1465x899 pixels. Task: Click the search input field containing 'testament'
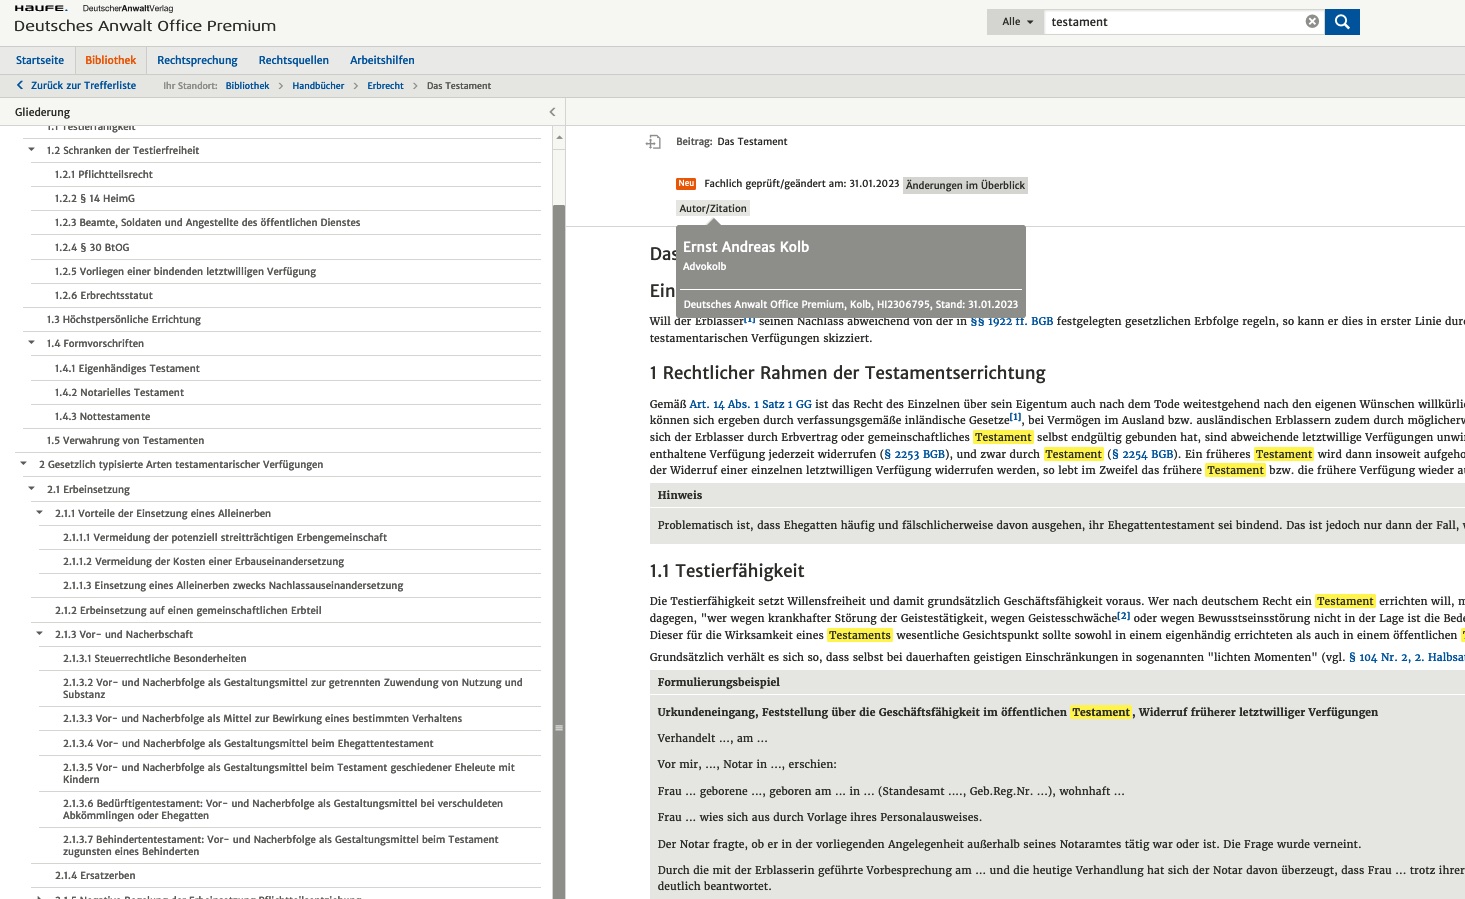(x=1175, y=21)
